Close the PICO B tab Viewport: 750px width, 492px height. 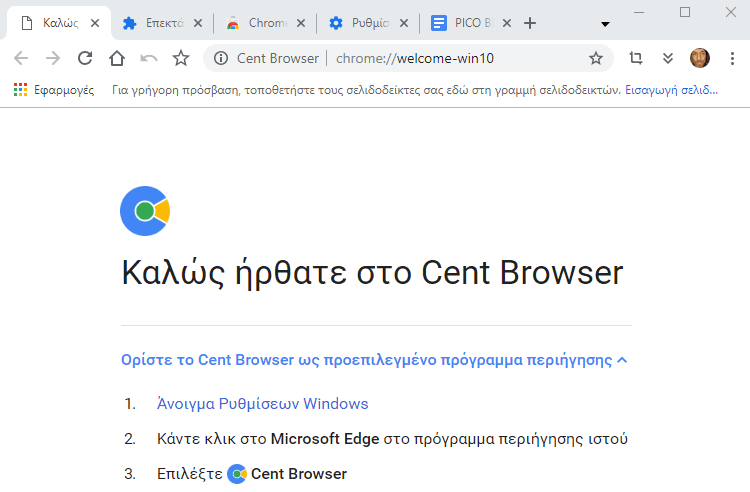[507, 23]
